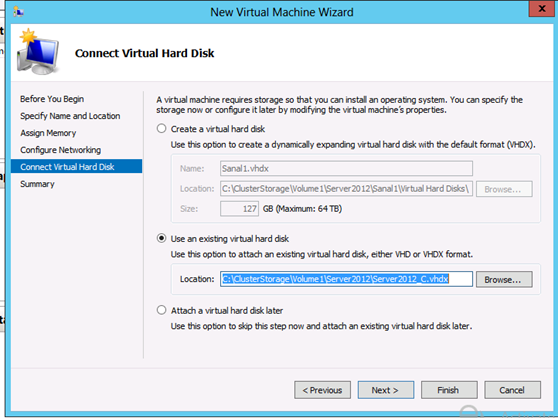
Task: Click the existing disk Location field
Action: 346,279
